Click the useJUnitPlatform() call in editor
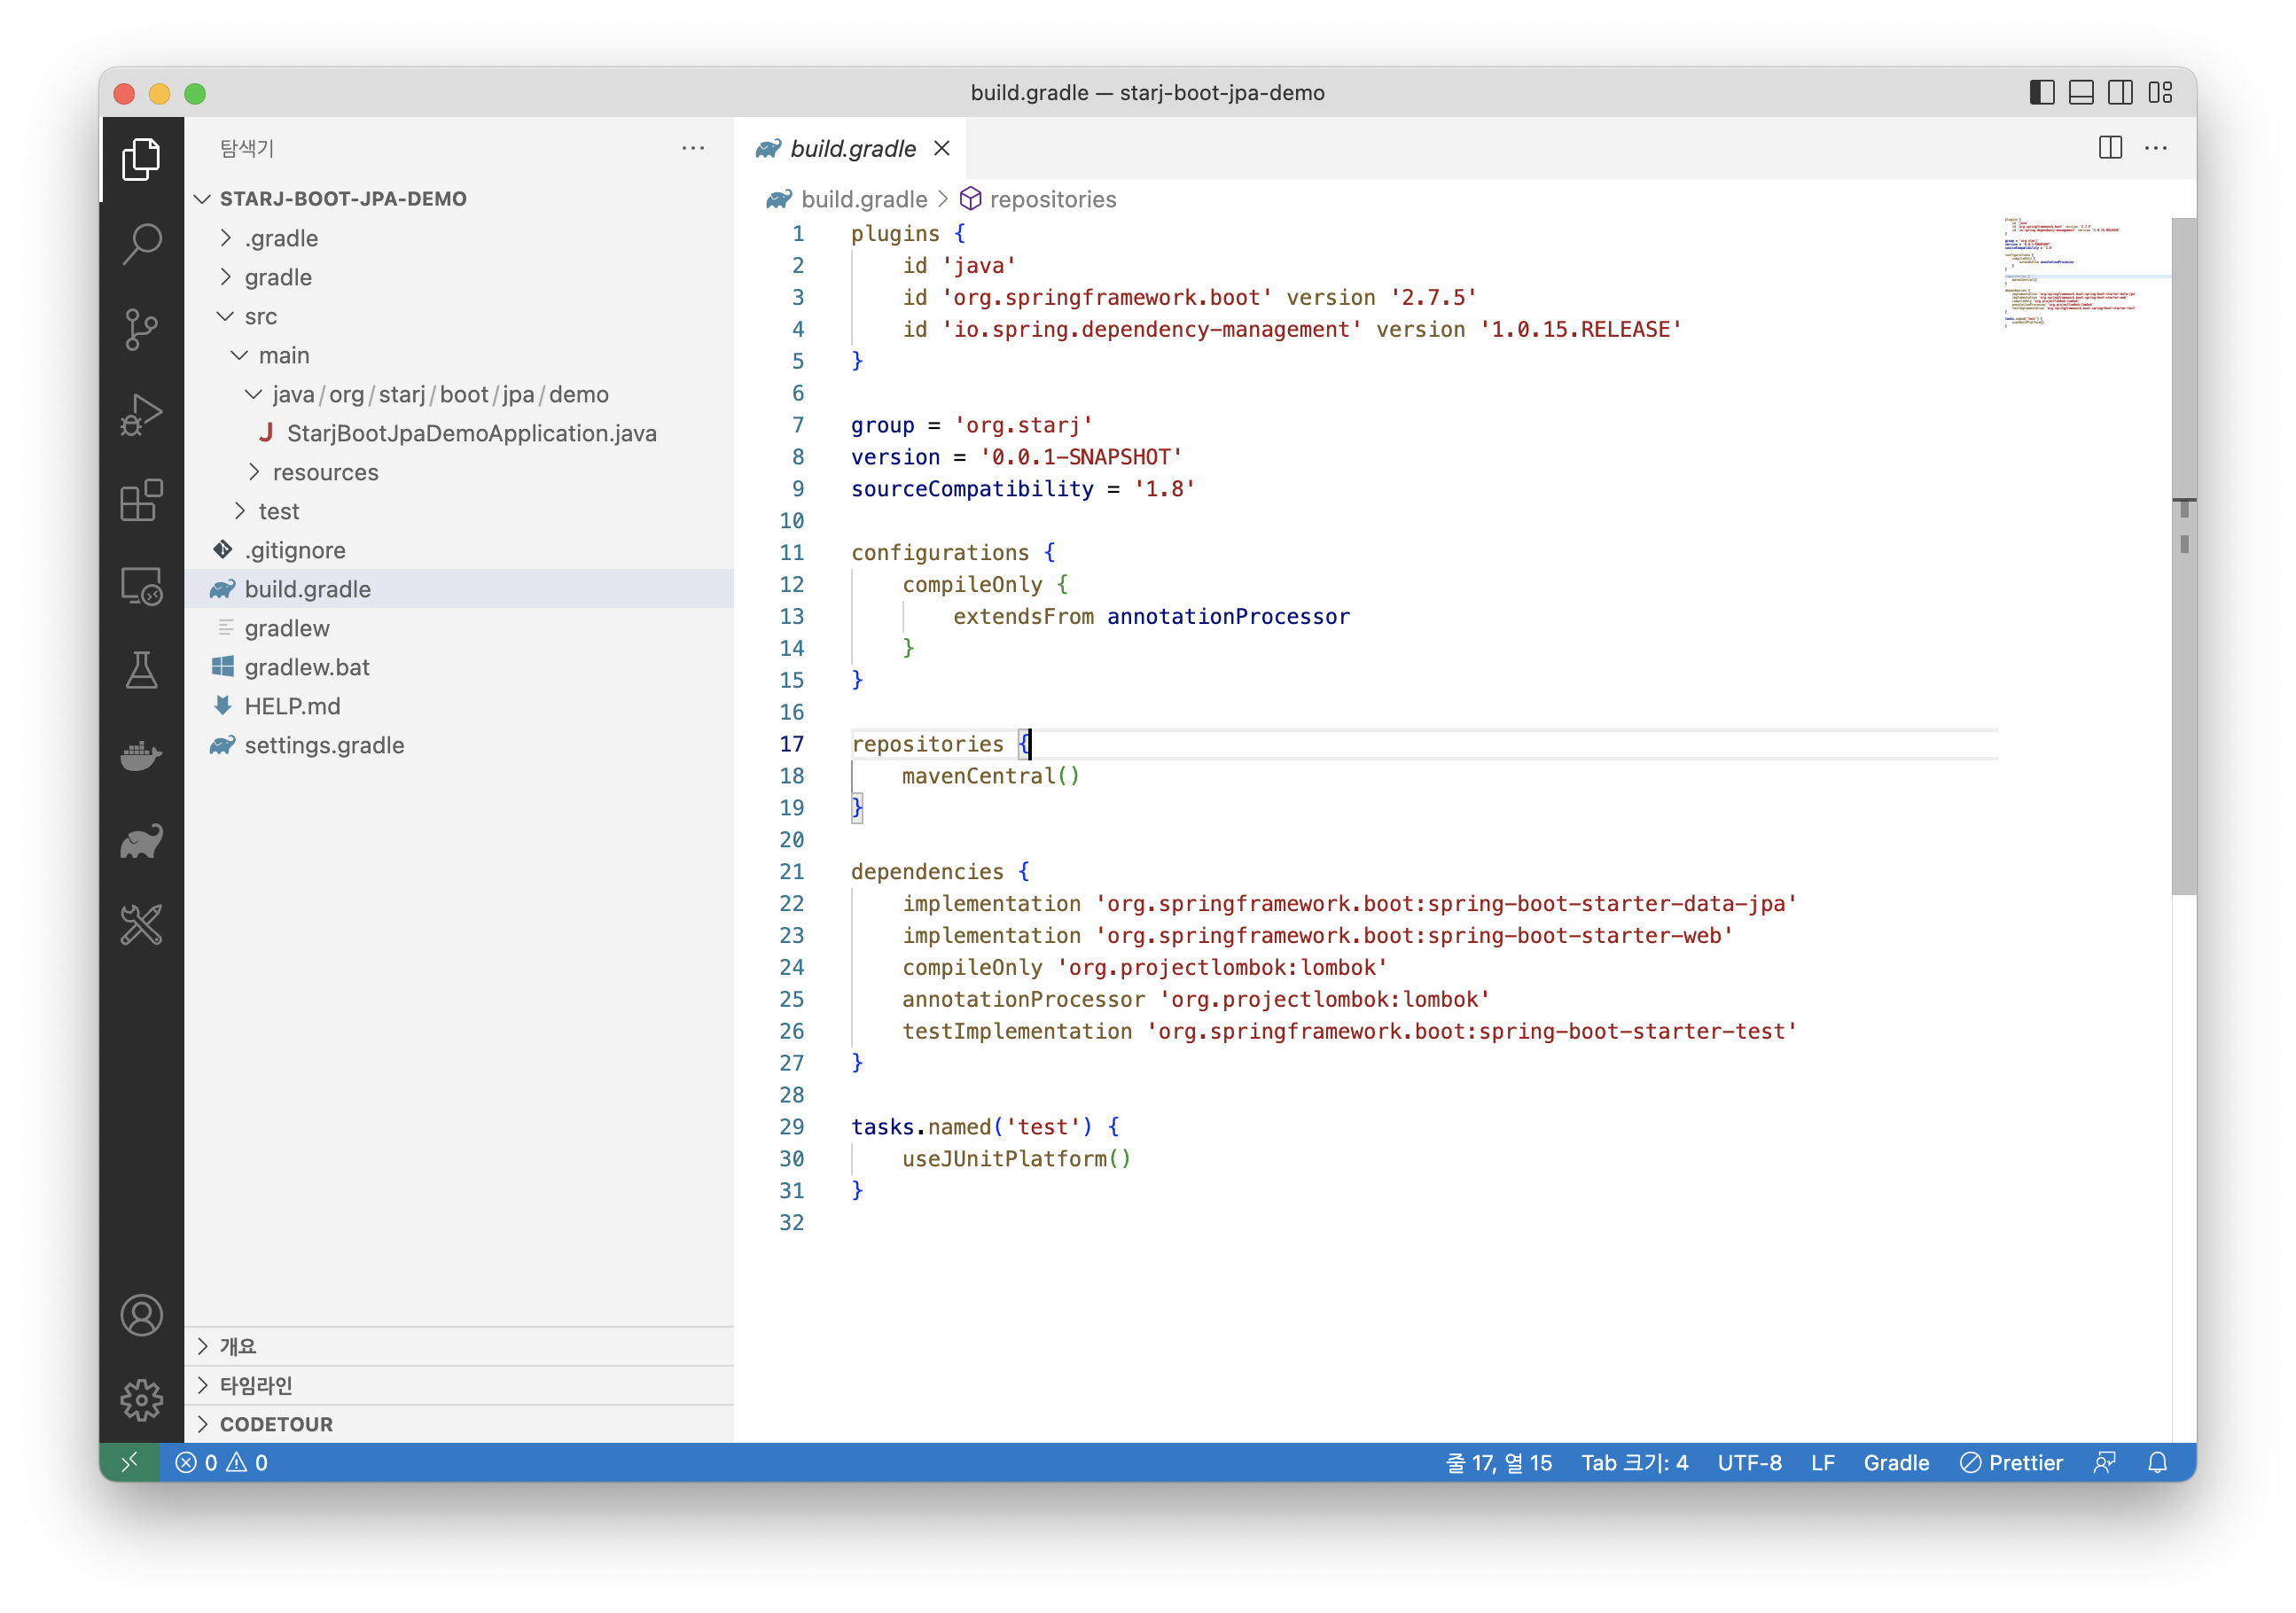2296x1613 pixels. coord(1016,1158)
